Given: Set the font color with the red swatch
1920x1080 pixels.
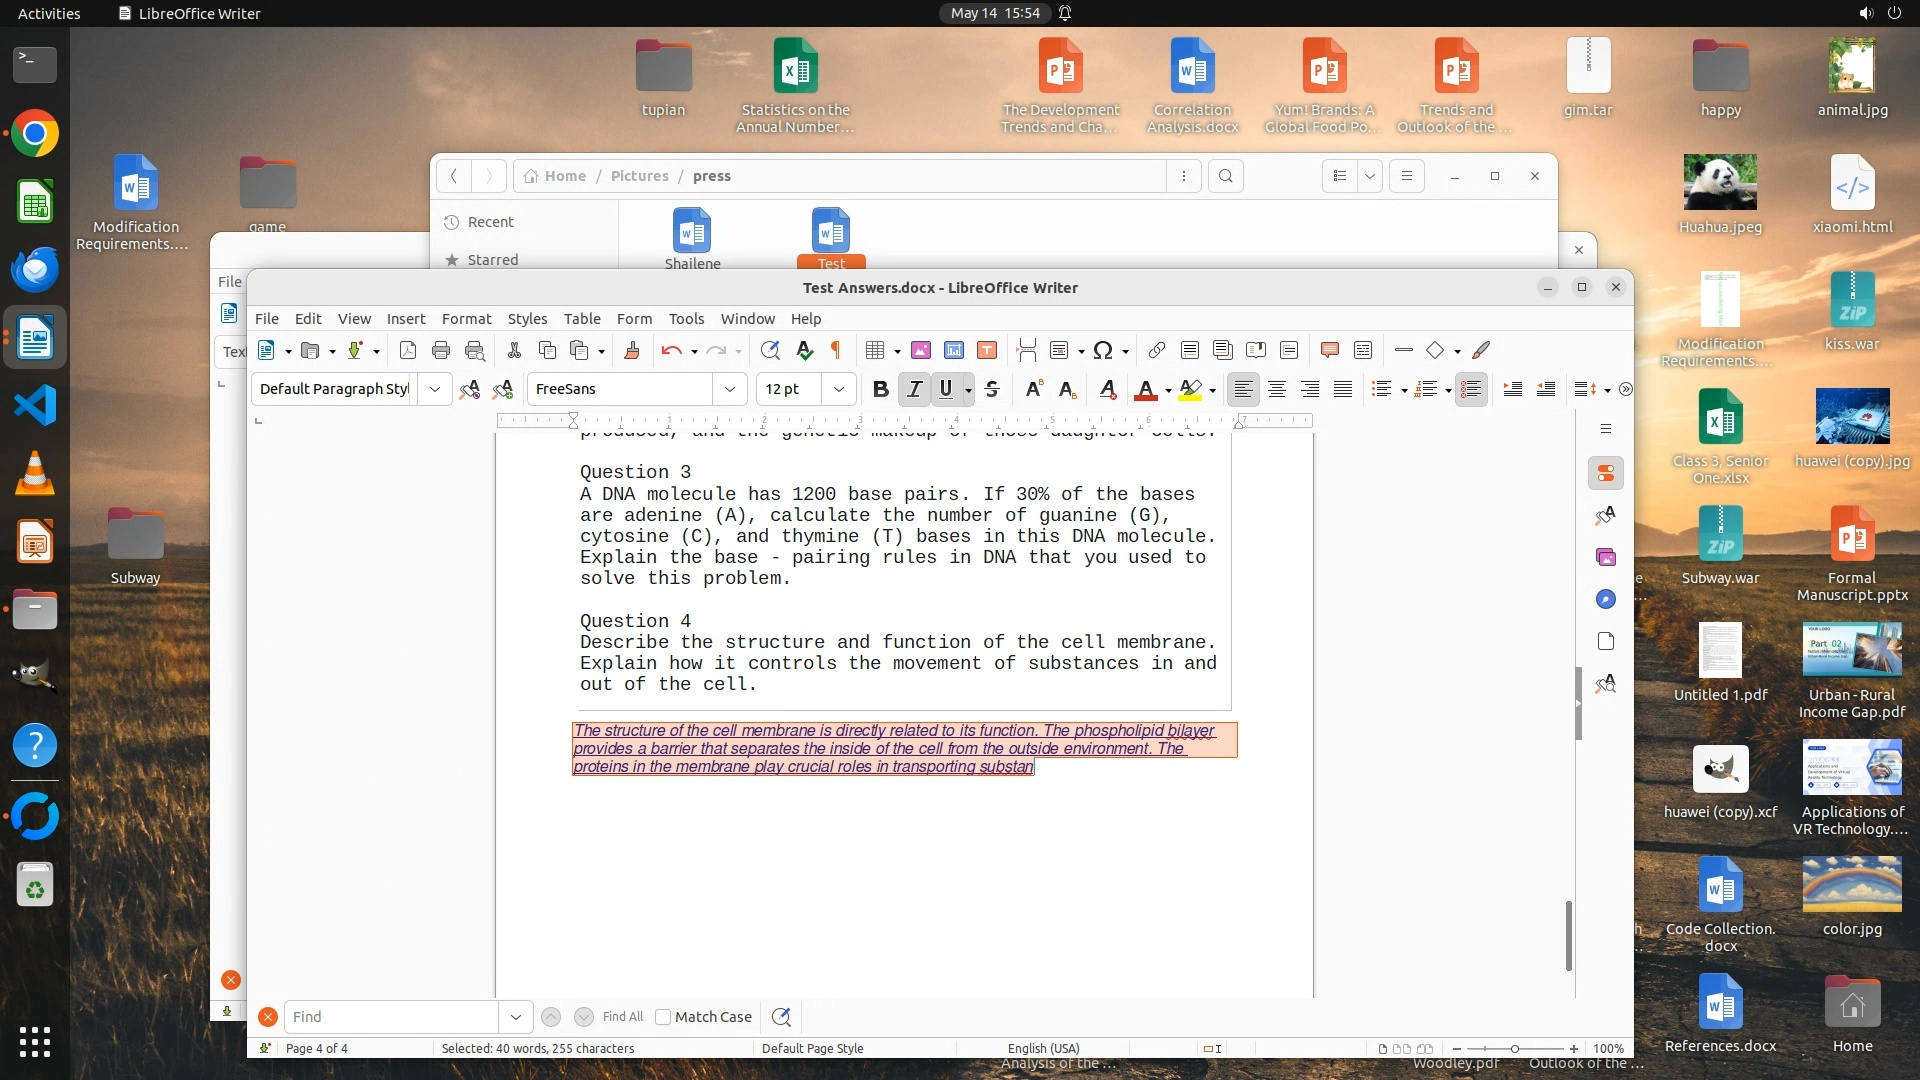Looking at the screenshot, I should click(x=1146, y=389).
